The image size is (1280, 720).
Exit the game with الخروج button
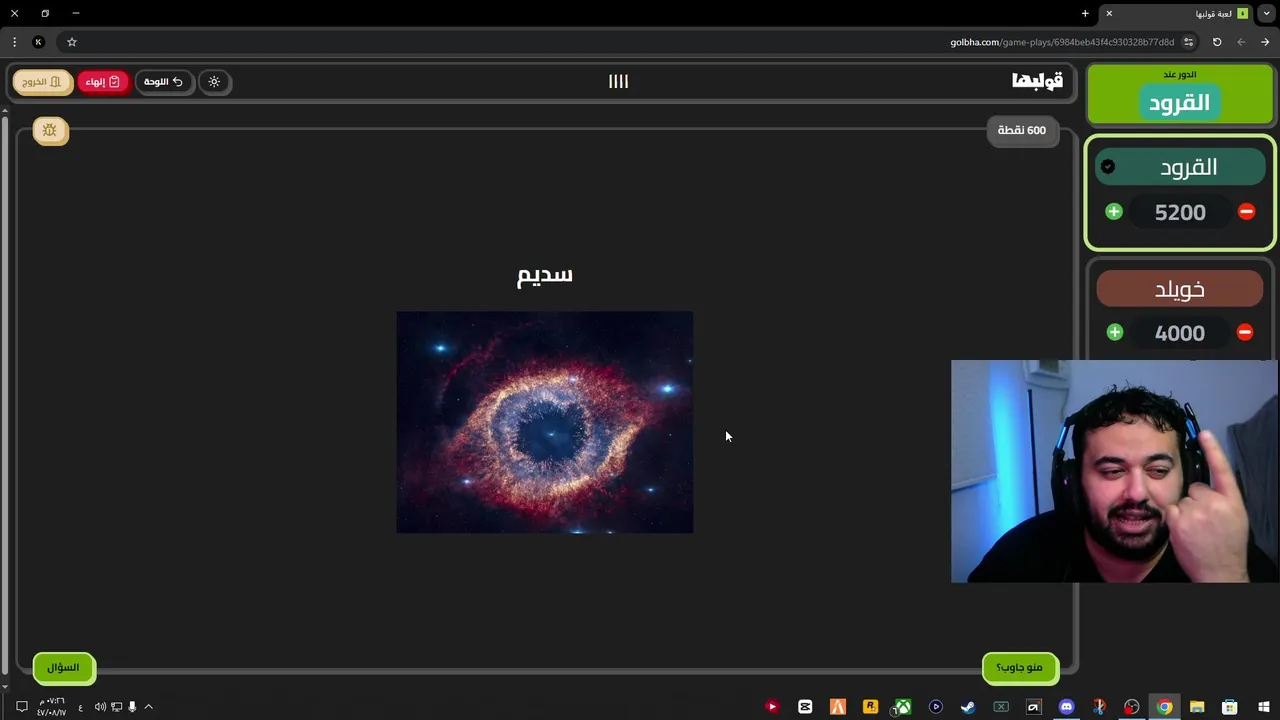[43, 82]
